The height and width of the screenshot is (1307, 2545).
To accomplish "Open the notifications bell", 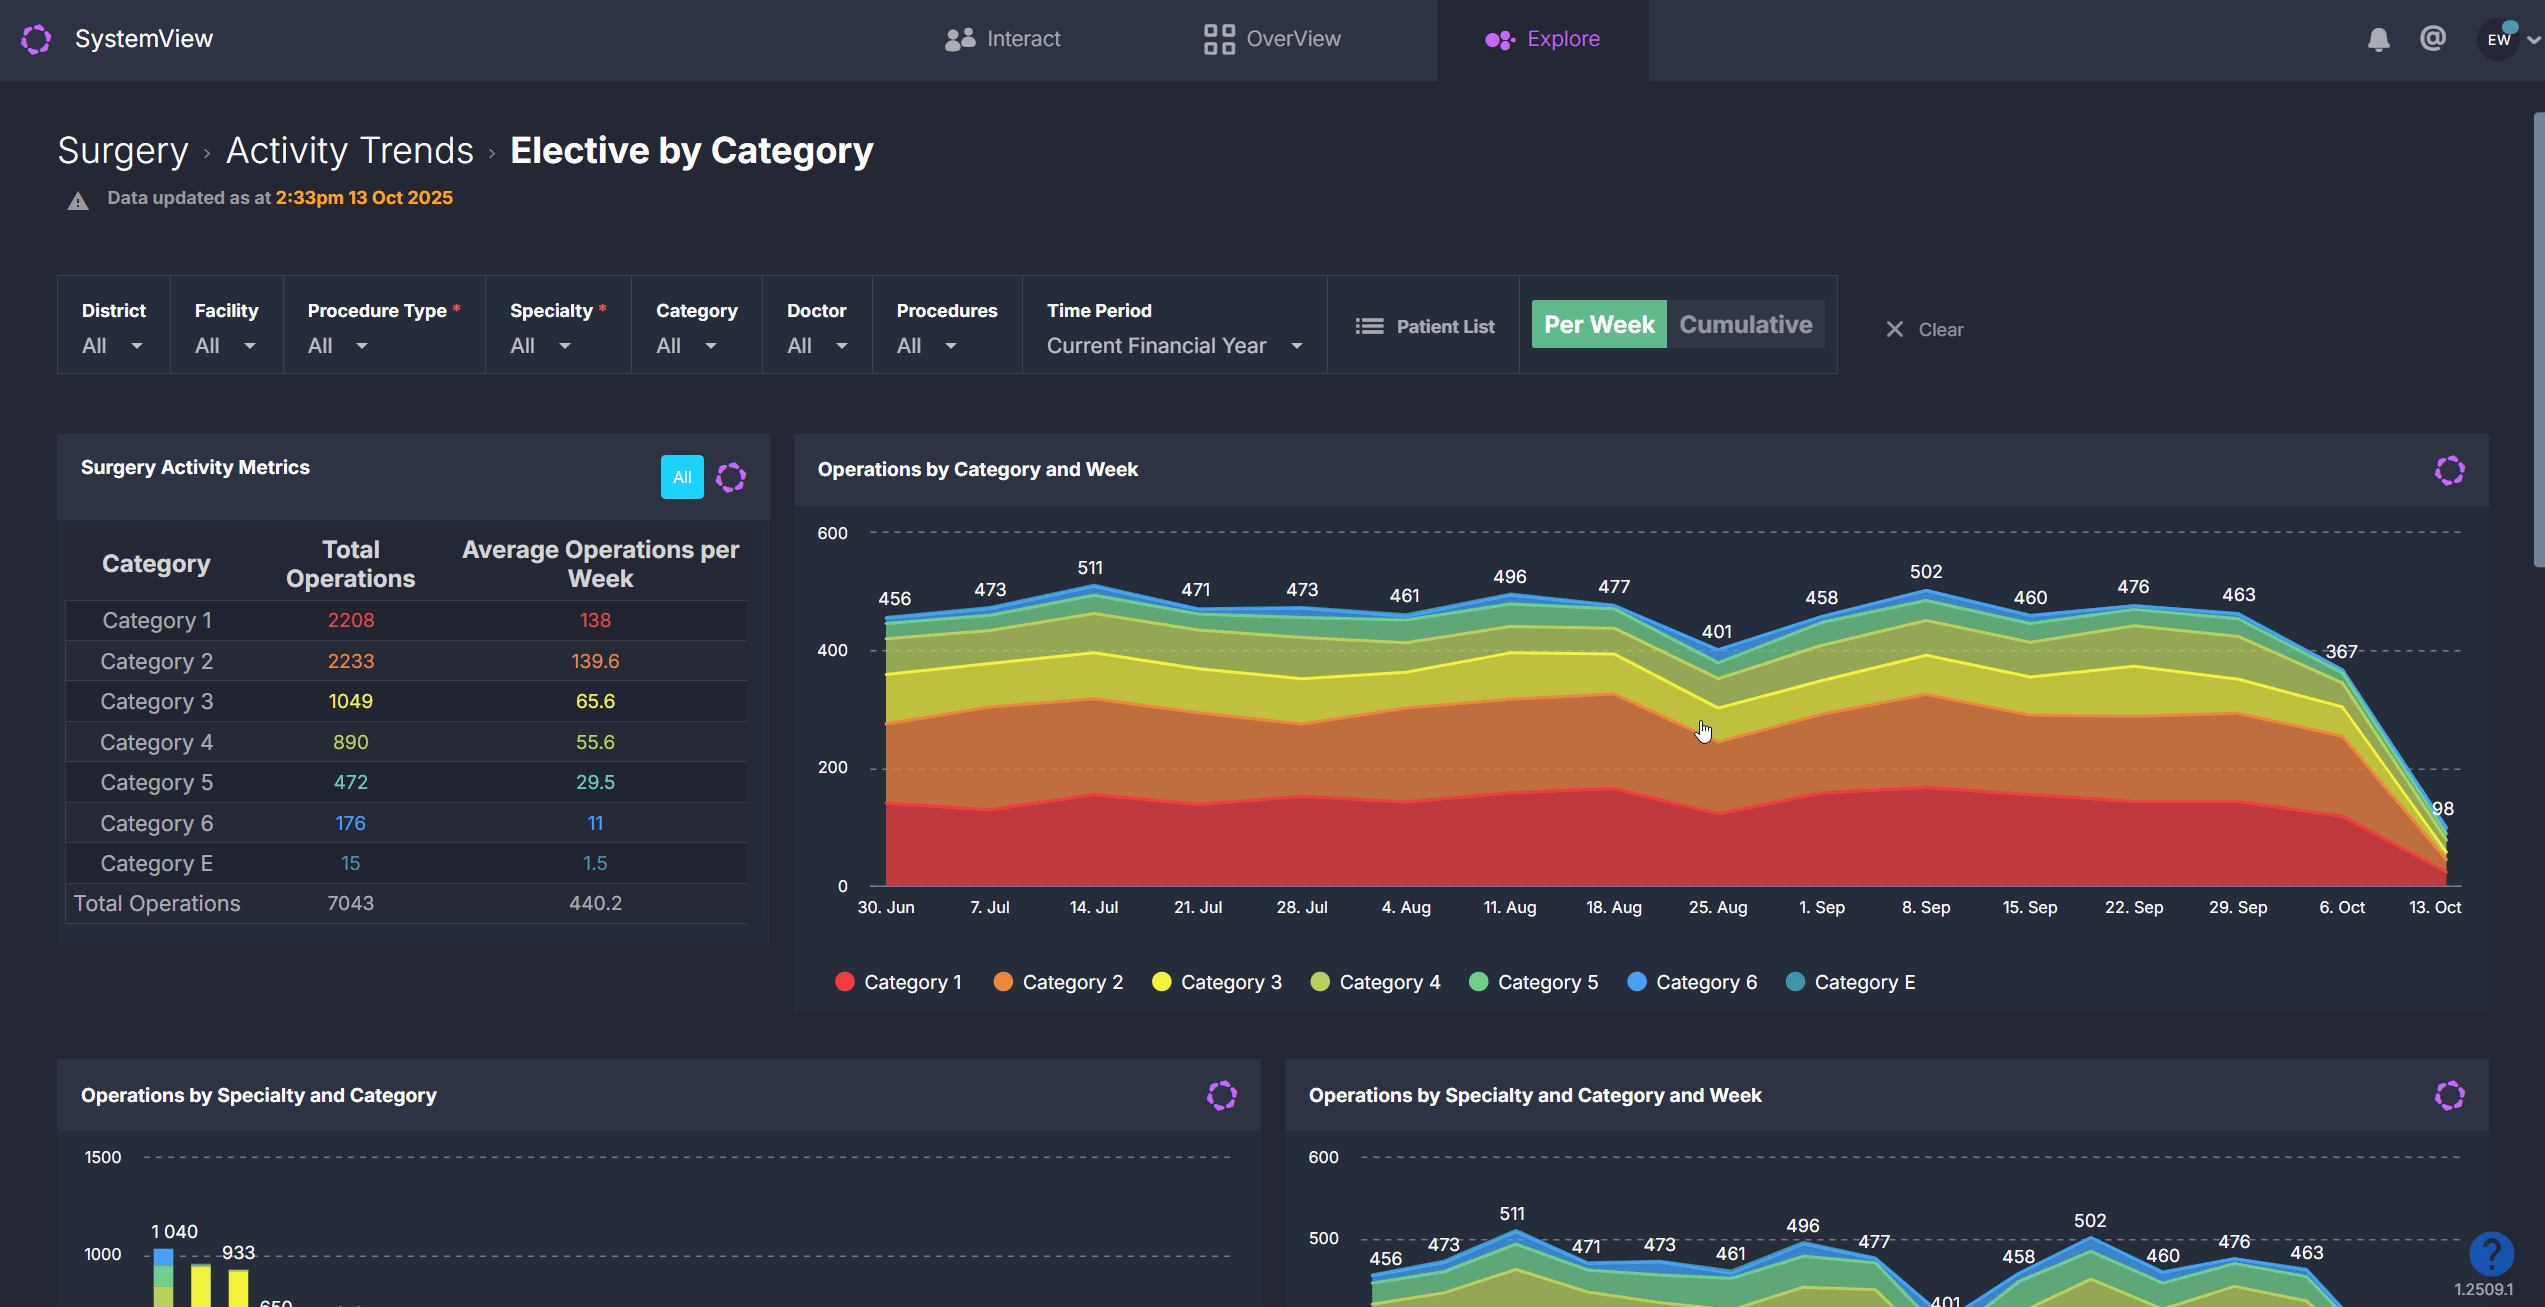I will tap(2378, 39).
